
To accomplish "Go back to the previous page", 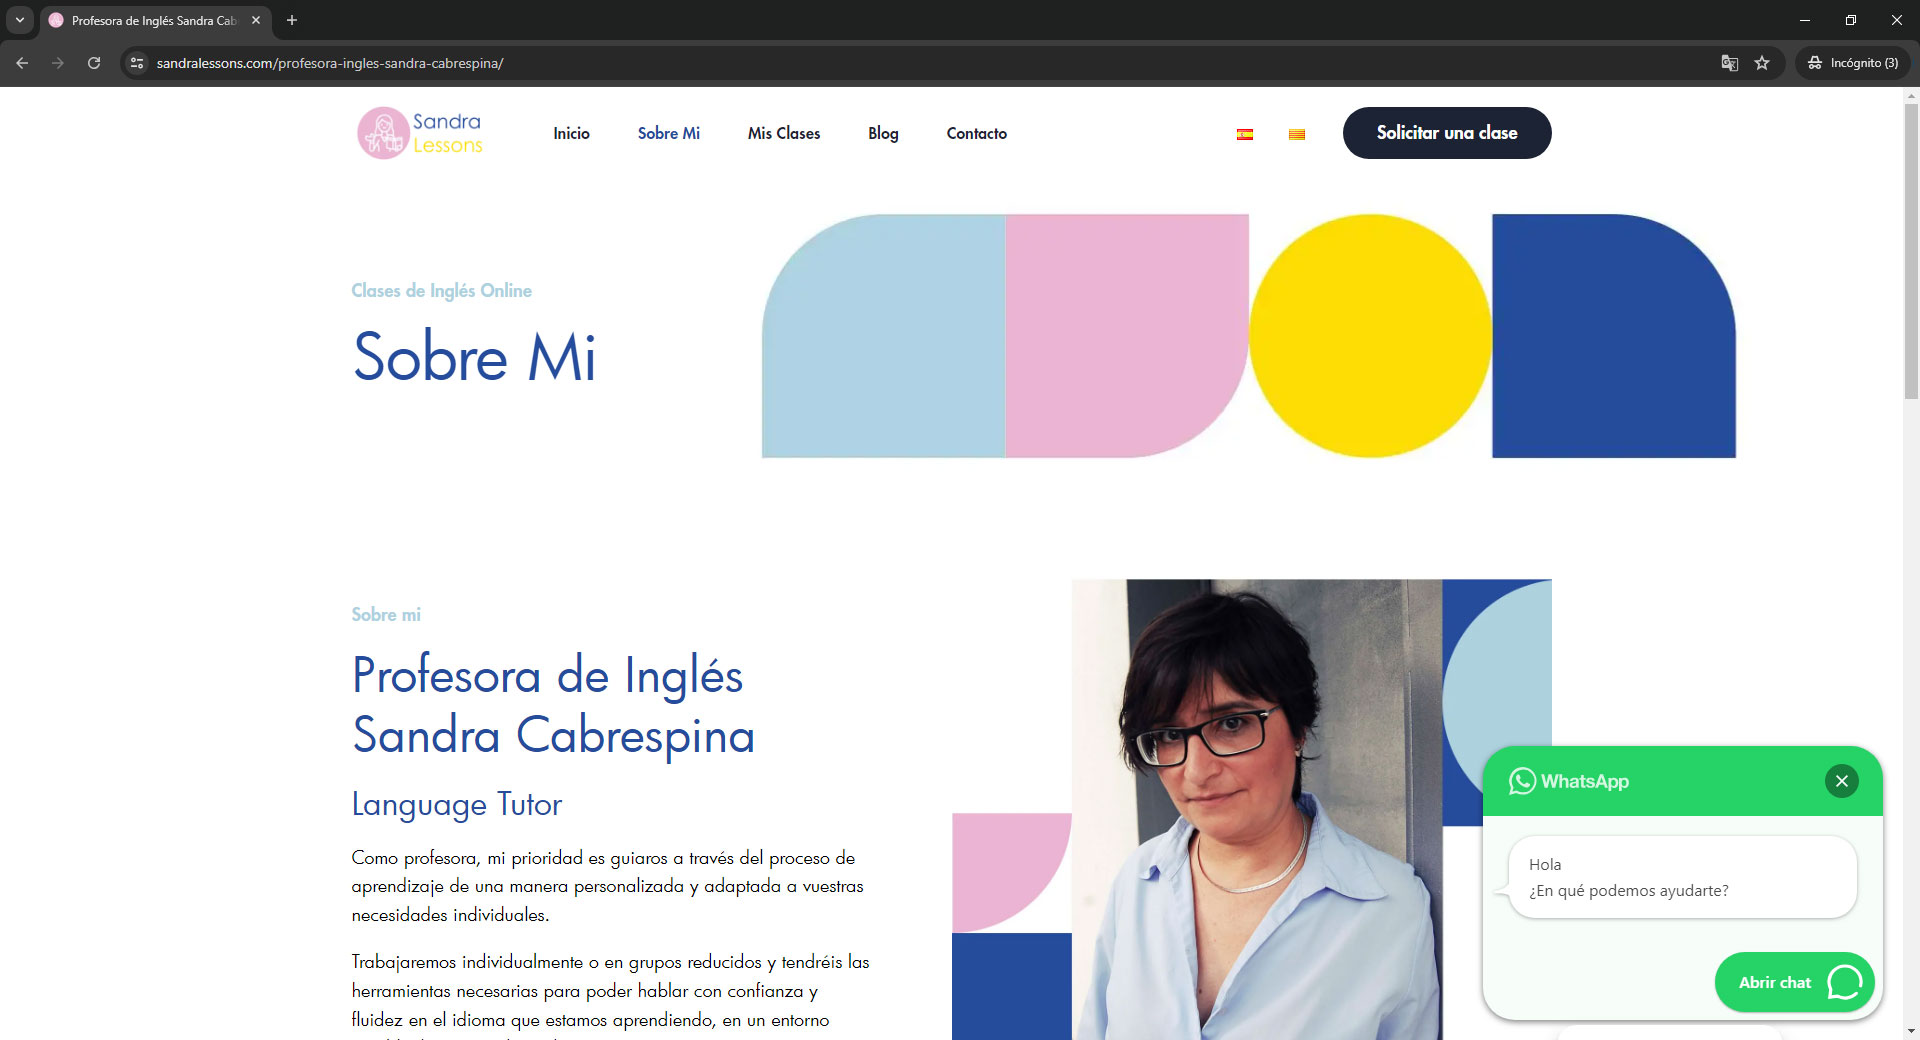I will coord(22,63).
